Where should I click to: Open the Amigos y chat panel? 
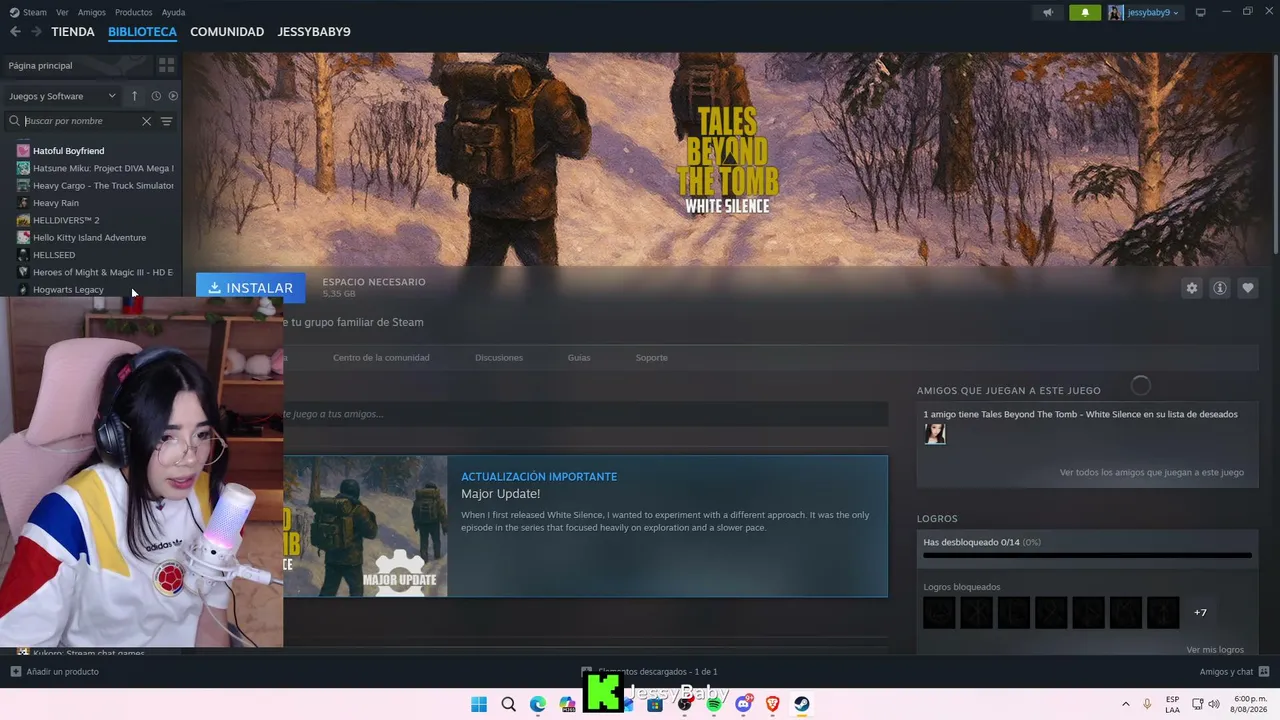1234,672
